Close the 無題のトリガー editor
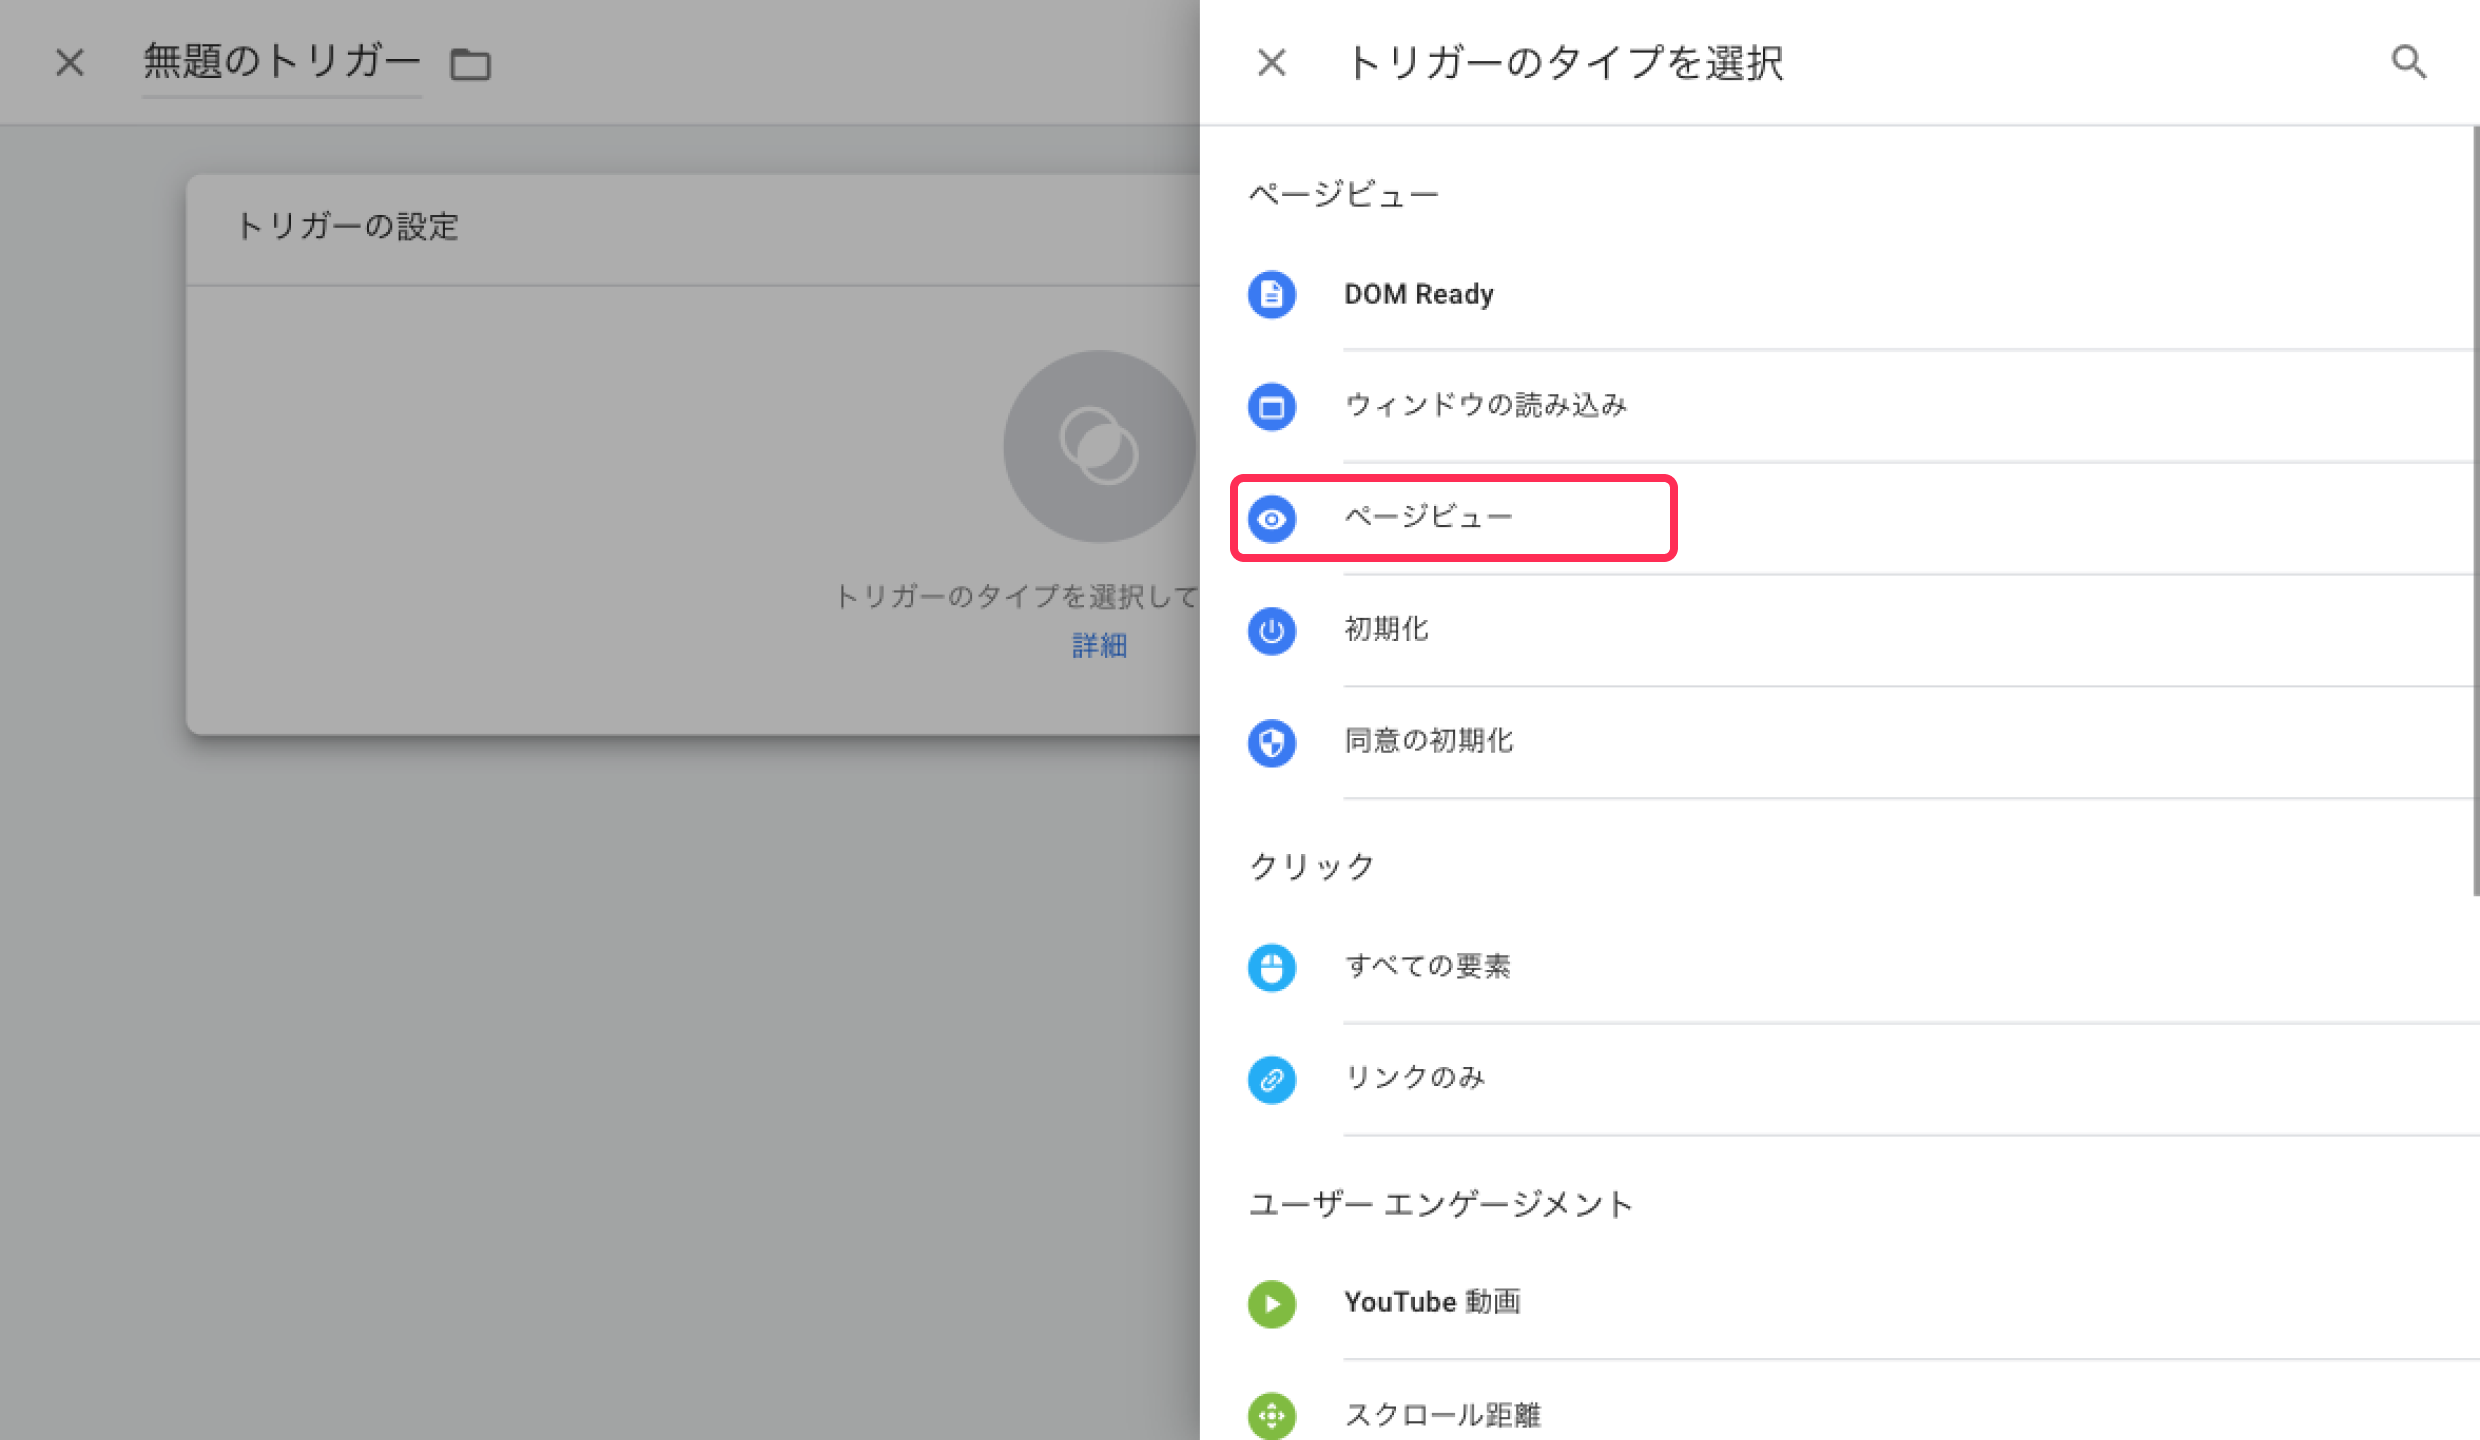The height and width of the screenshot is (1440, 2480). (70, 63)
